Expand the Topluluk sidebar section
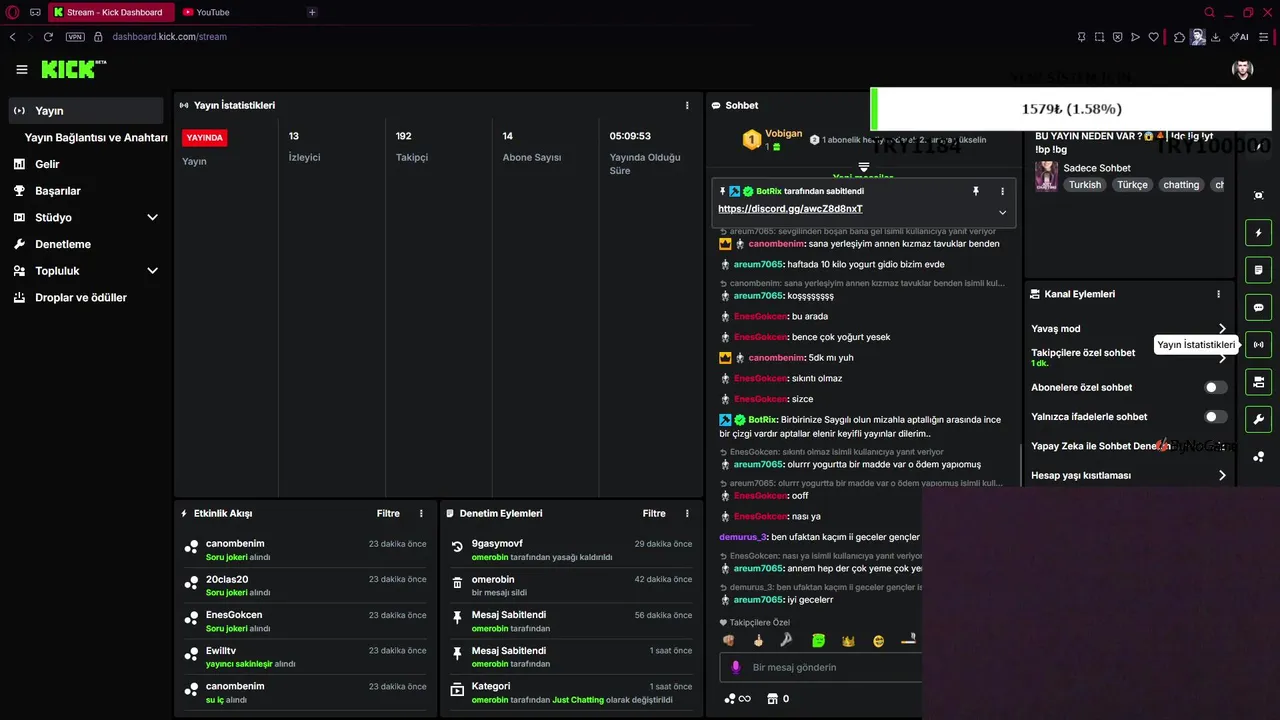This screenshot has width=1280, height=720. pyautogui.click(x=153, y=271)
